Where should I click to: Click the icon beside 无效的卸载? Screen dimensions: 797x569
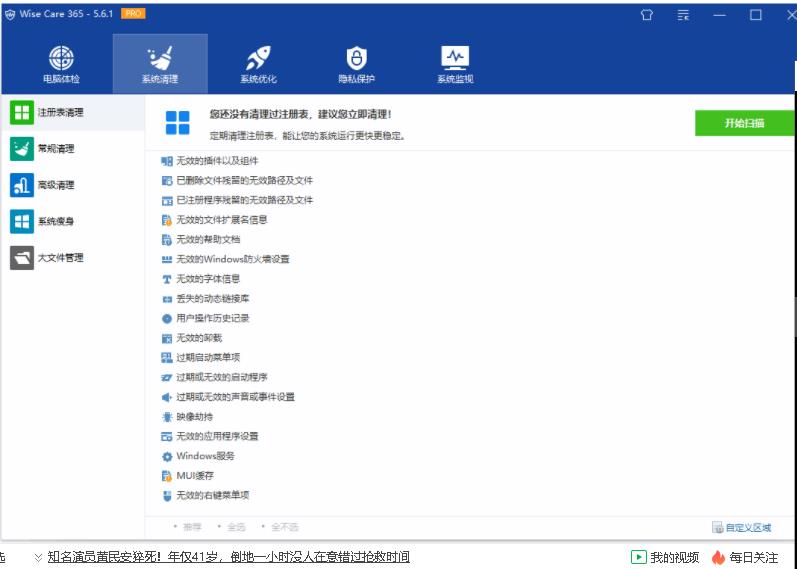click(167, 338)
